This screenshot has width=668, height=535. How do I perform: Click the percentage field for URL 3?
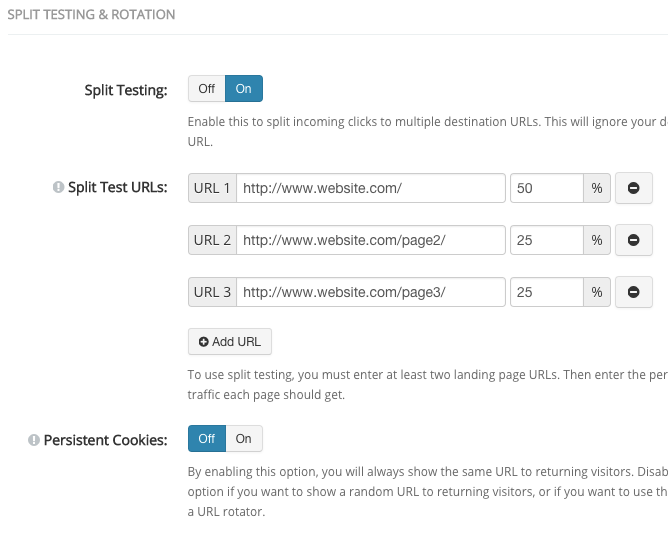coord(546,292)
